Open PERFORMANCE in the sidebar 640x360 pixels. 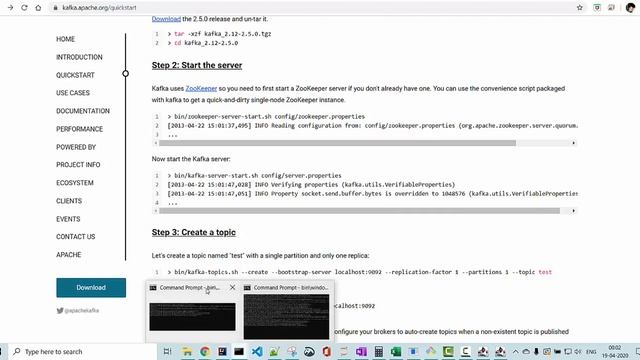point(79,129)
